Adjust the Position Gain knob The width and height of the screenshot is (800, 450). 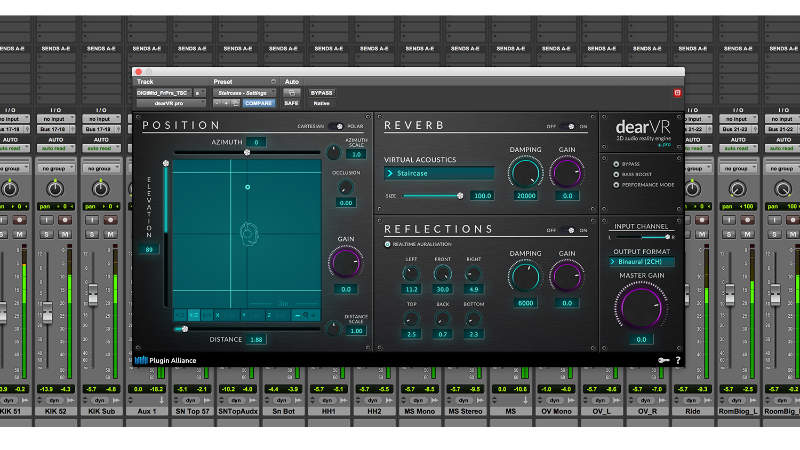click(345, 263)
